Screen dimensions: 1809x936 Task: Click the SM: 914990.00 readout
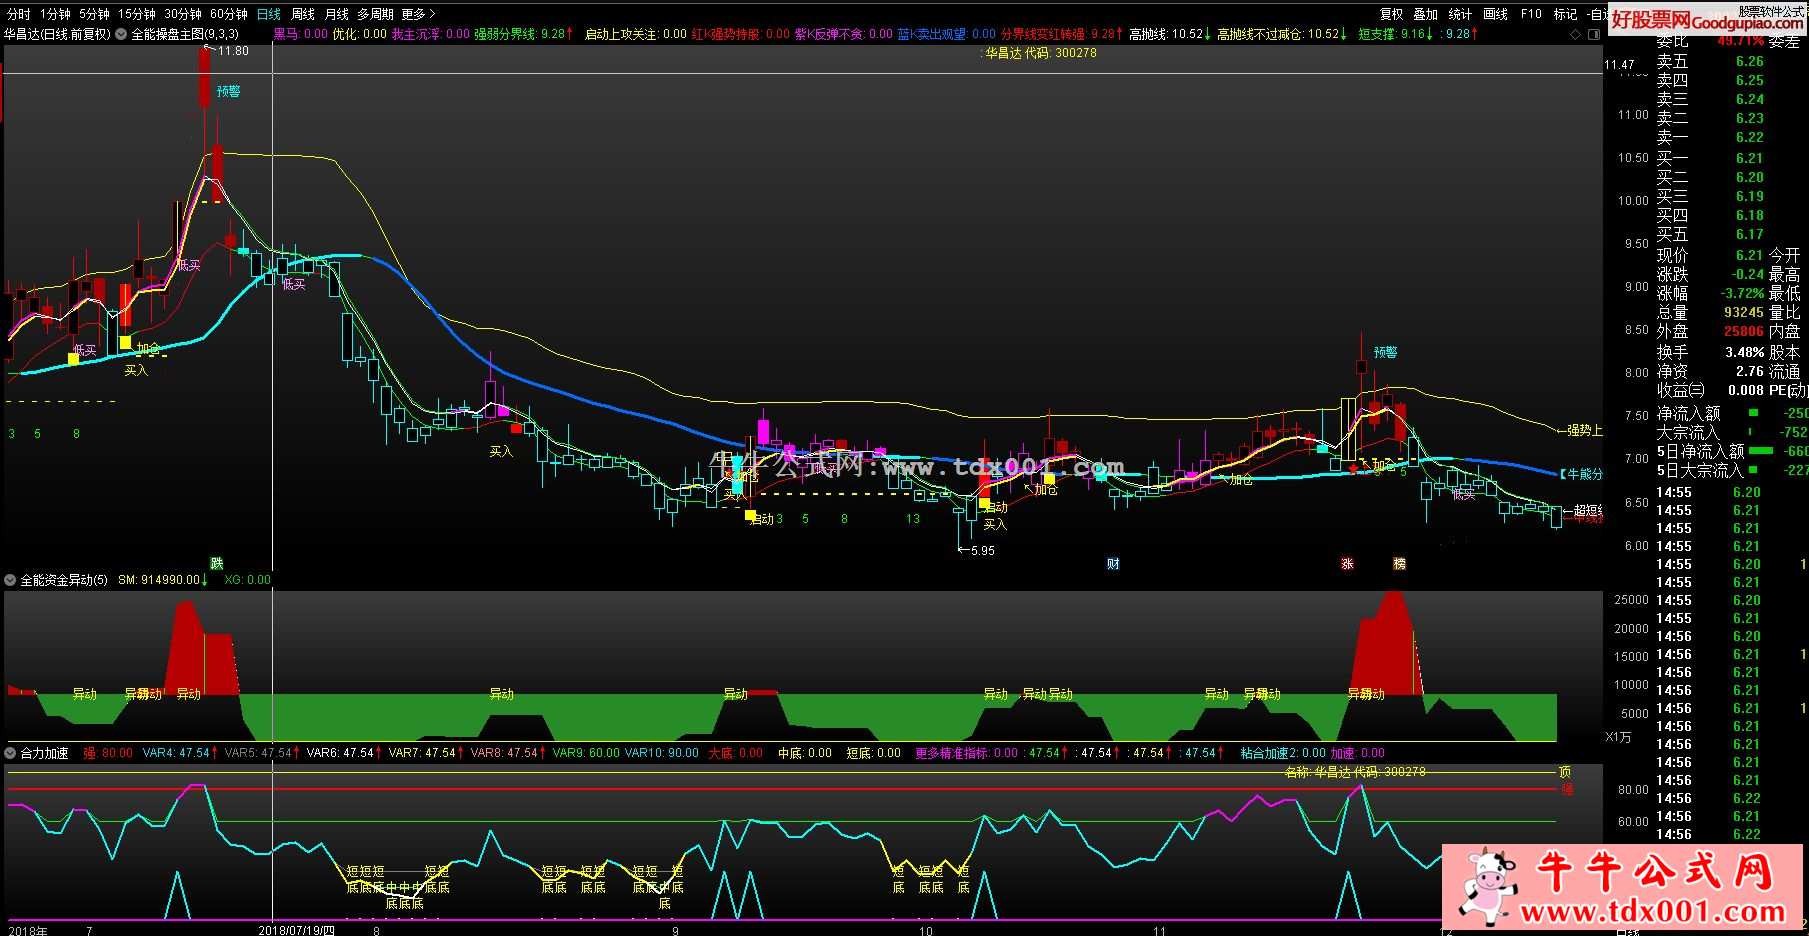point(163,580)
